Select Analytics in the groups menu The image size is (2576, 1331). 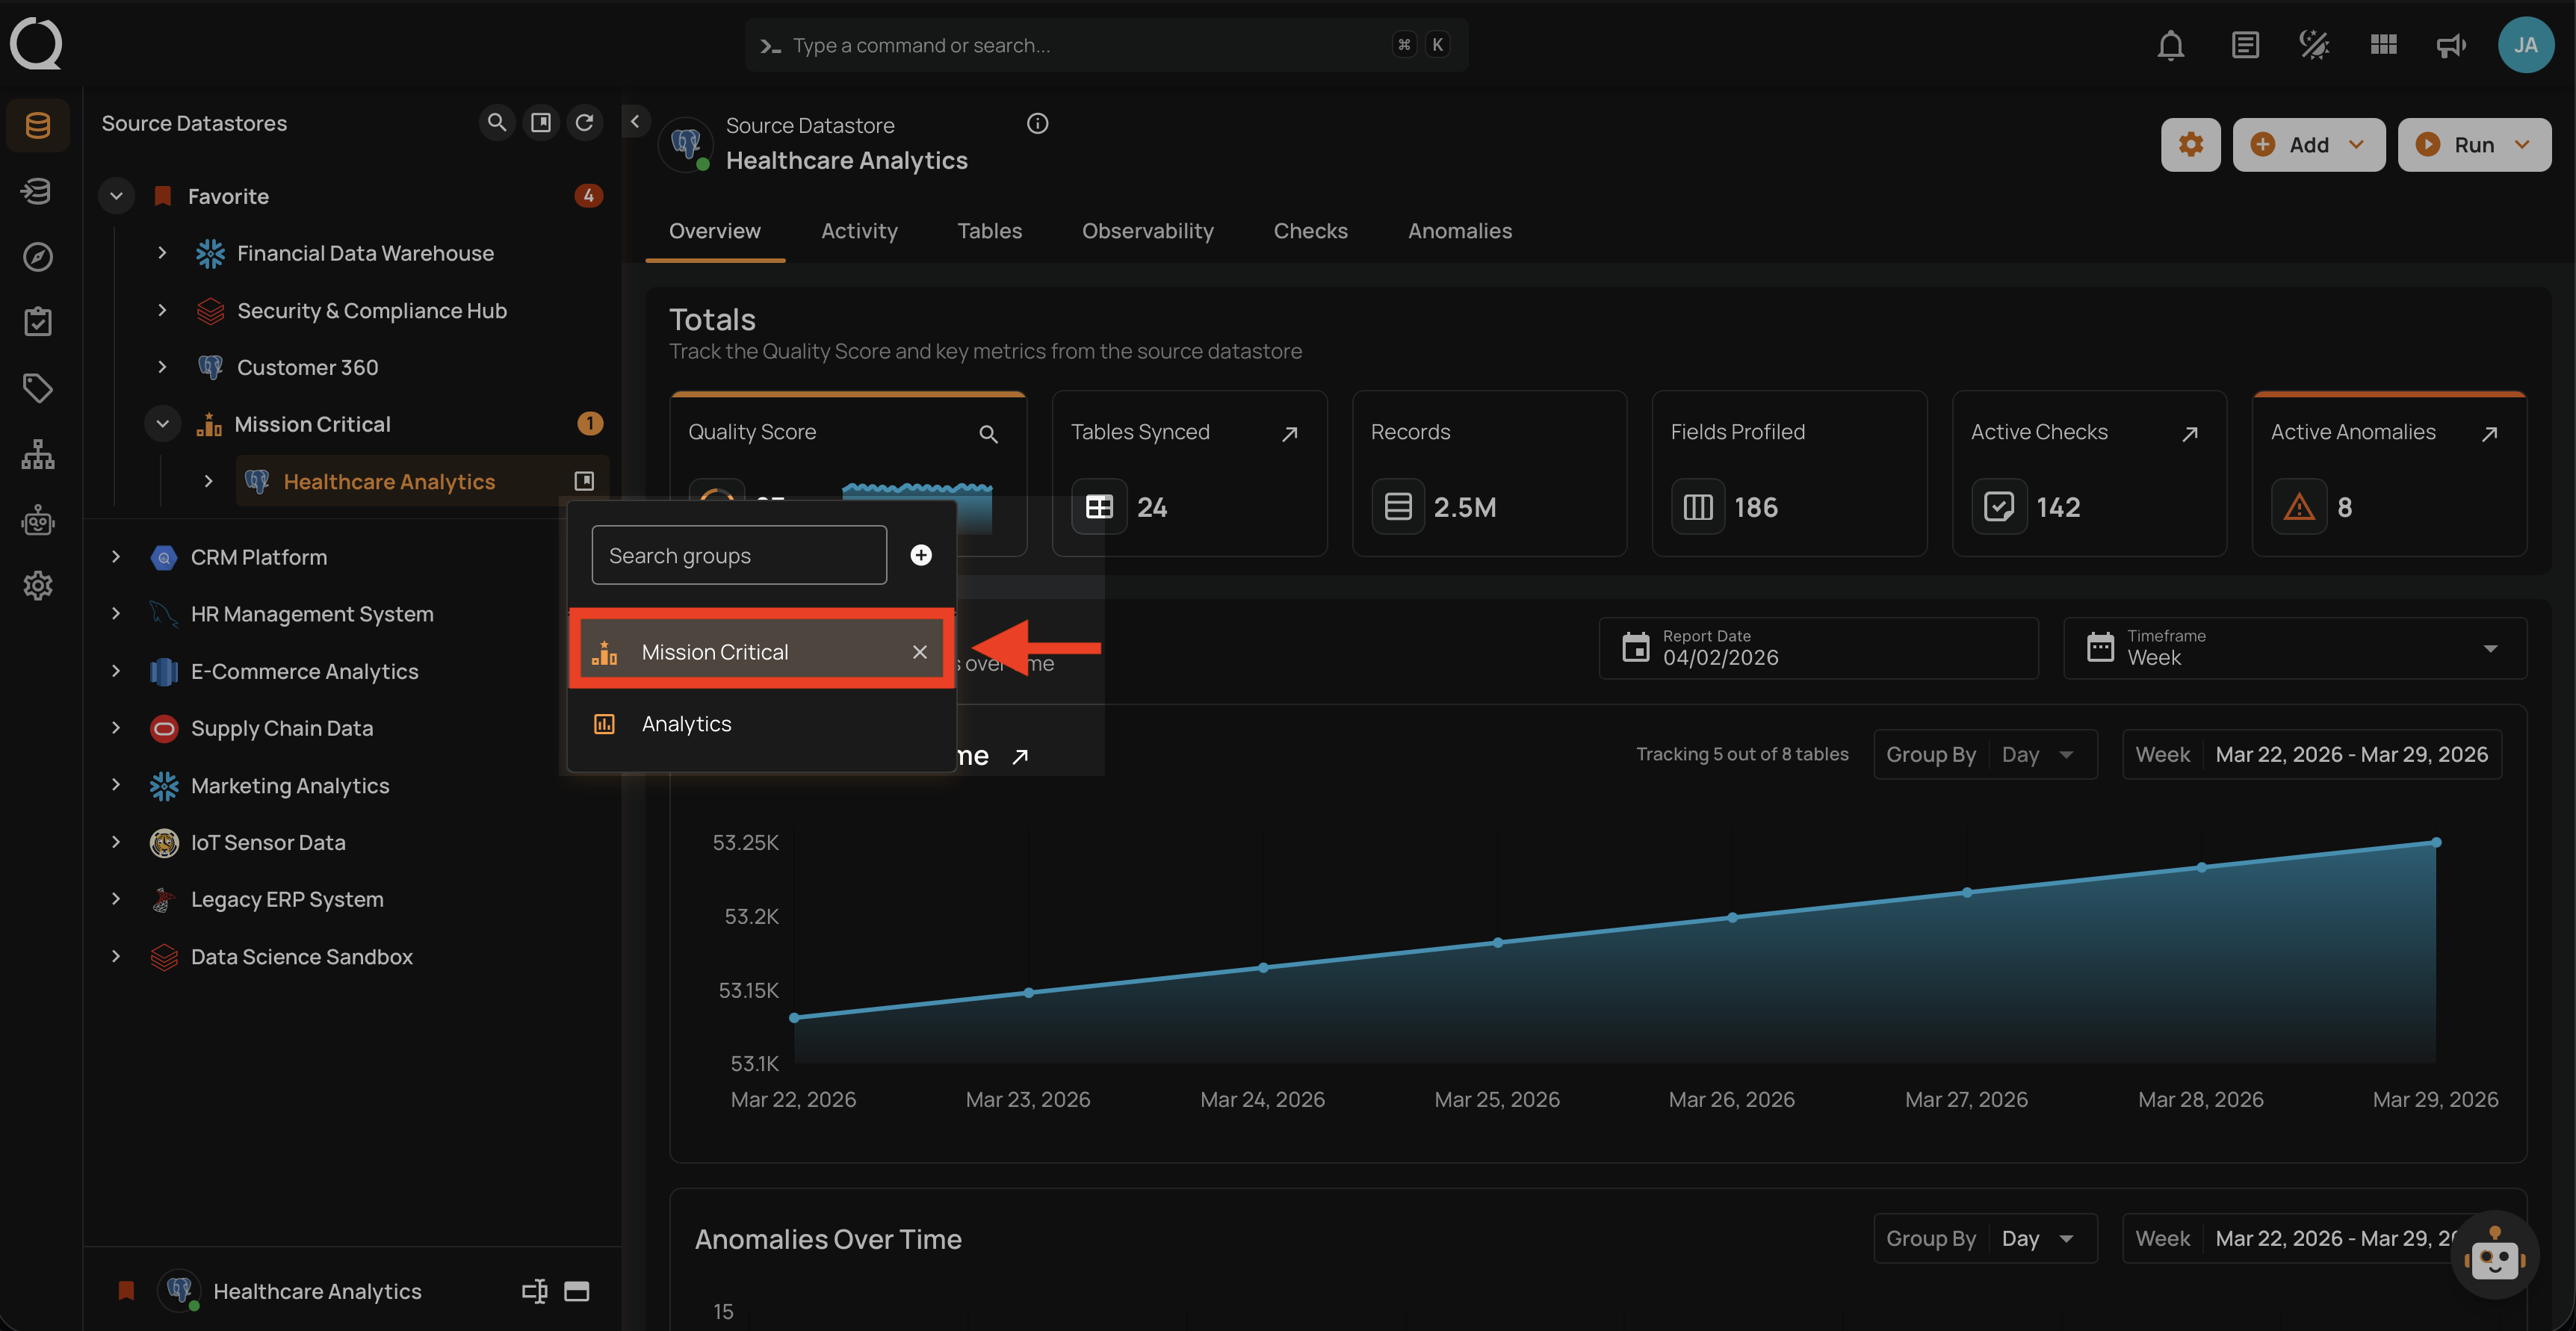[686, 724]
